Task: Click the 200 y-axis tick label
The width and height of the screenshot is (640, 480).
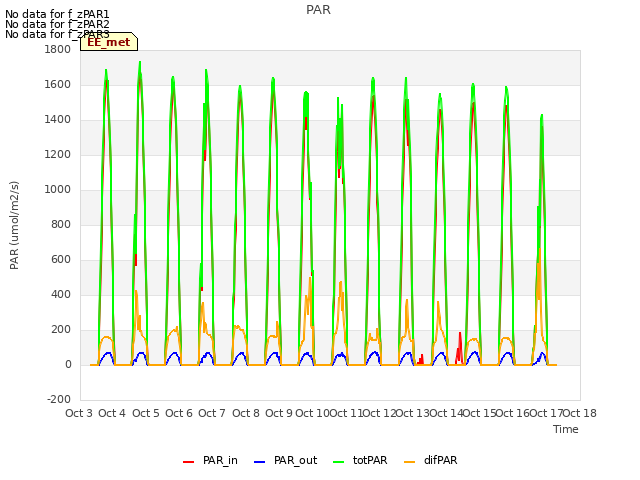Action: [61, 330]
